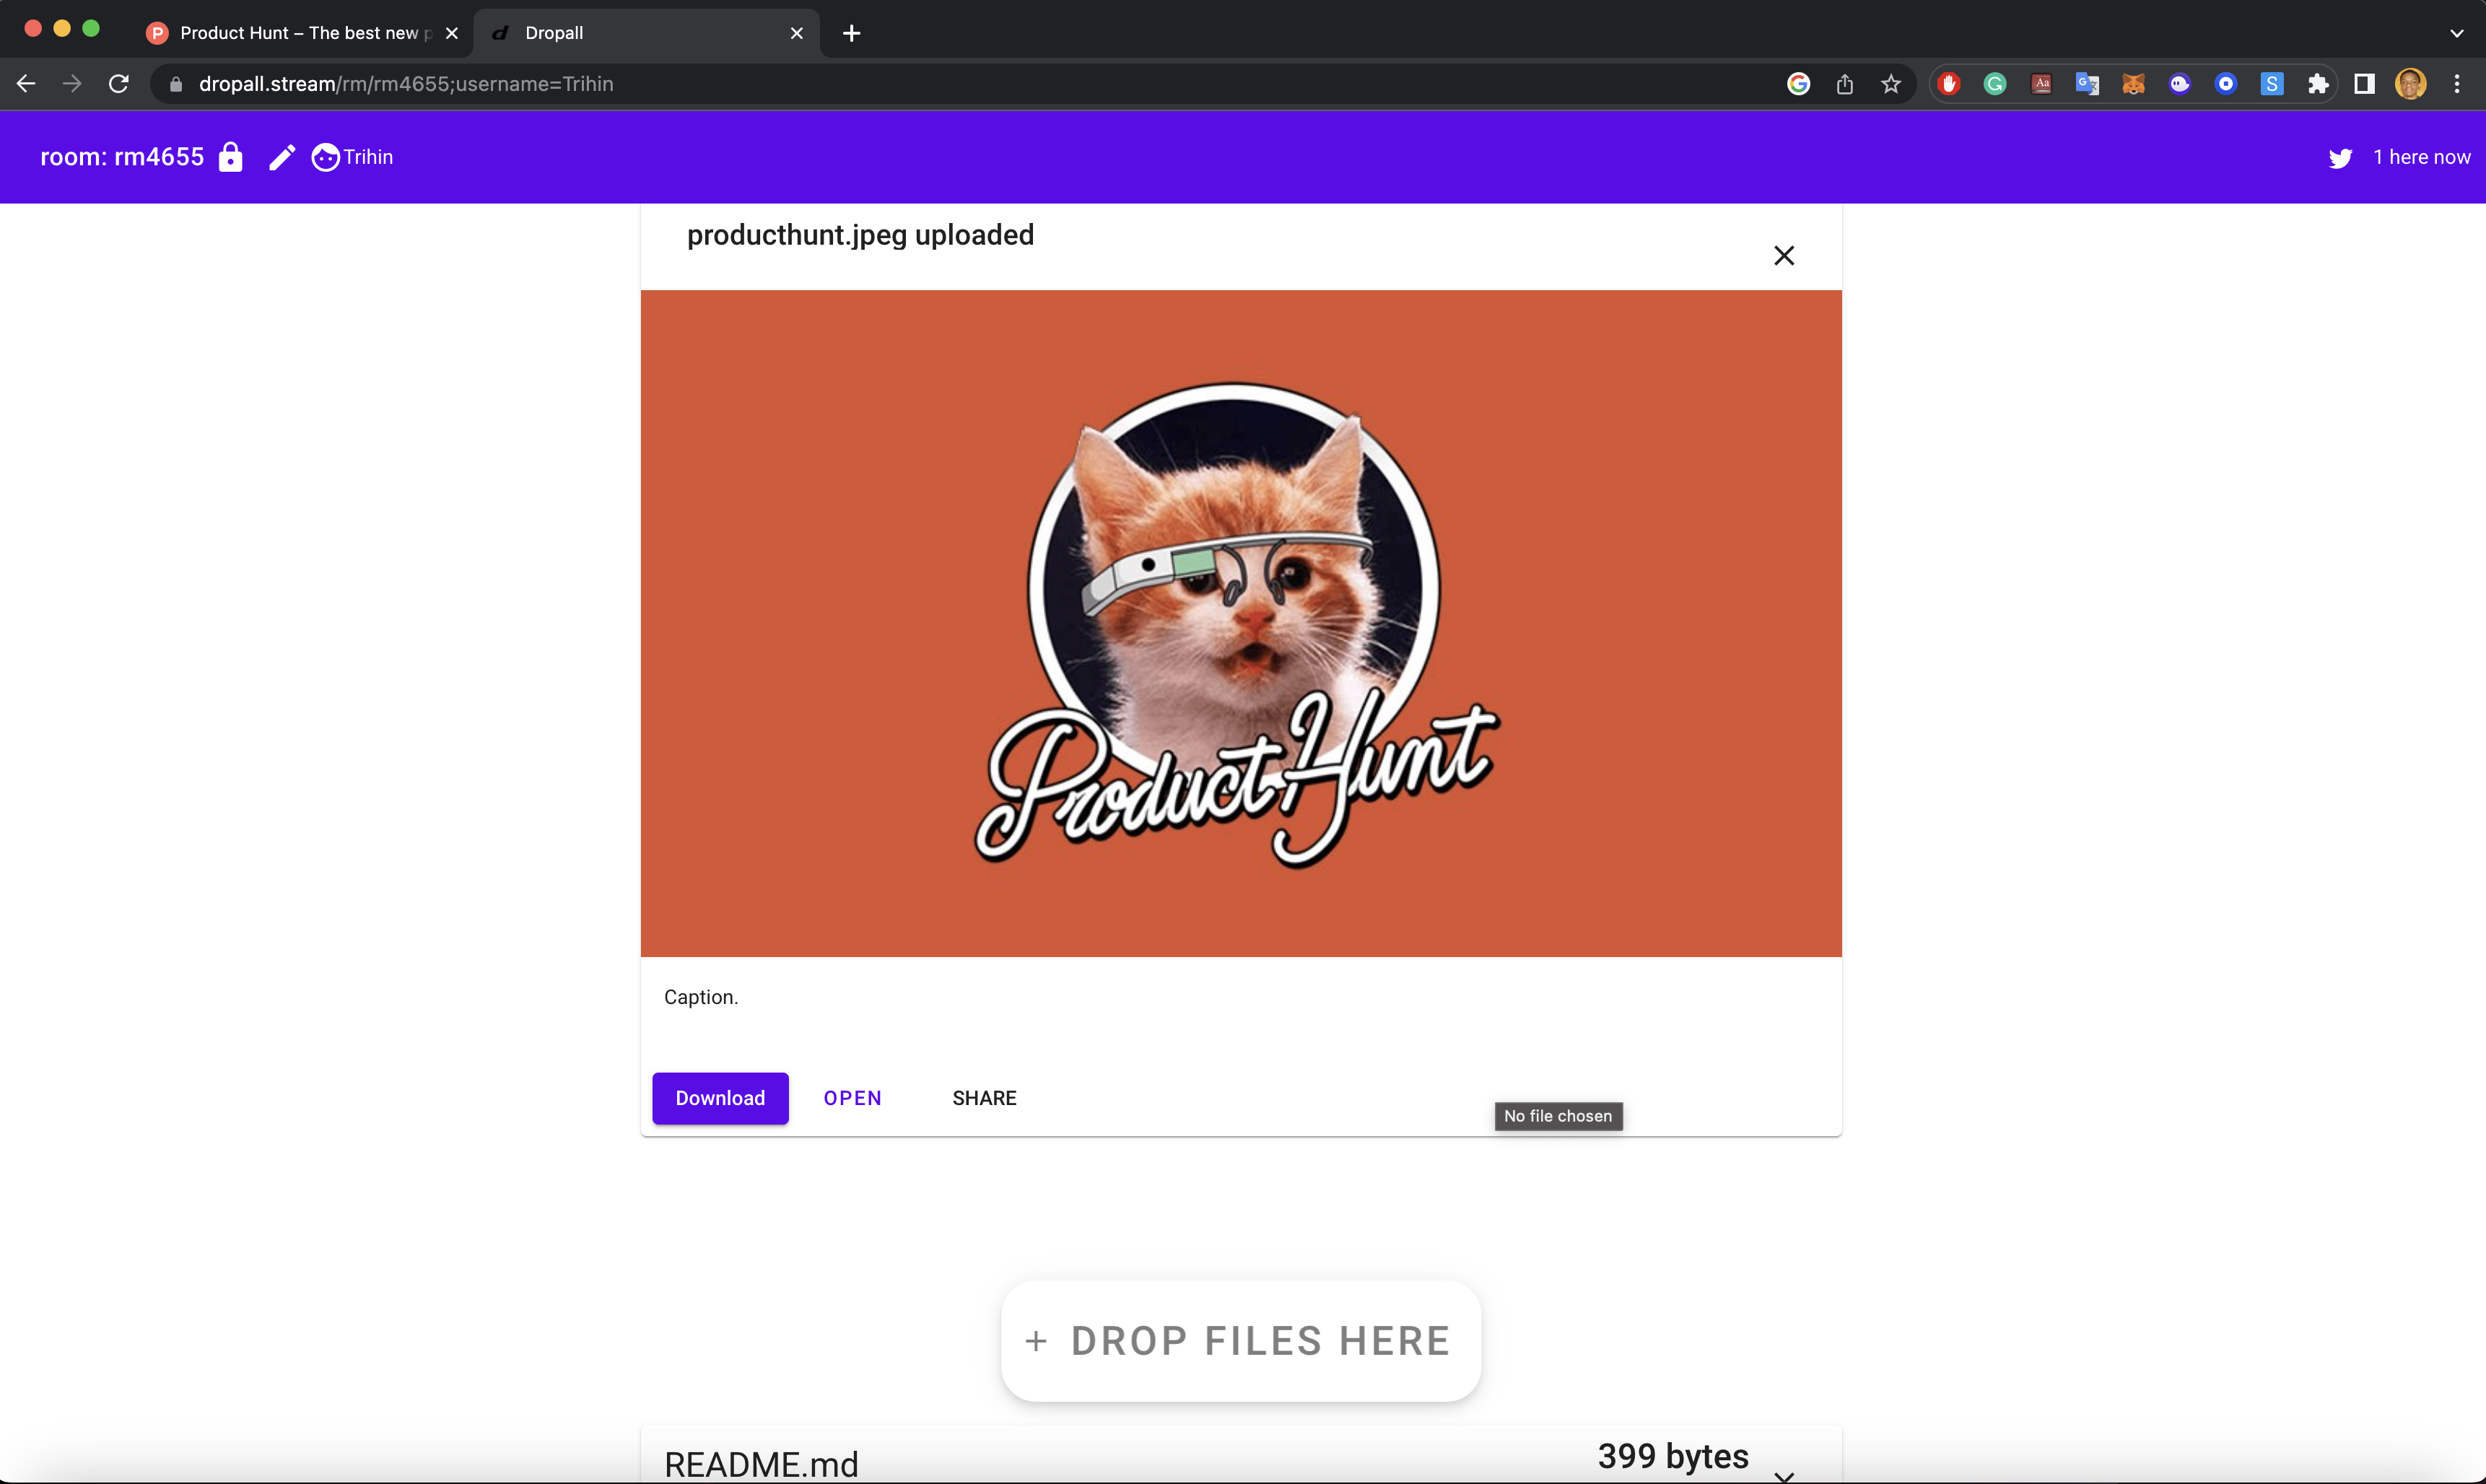2486x1484 pixels.
Task: Close the Product Hunt tab
Action: pos(452,33)
